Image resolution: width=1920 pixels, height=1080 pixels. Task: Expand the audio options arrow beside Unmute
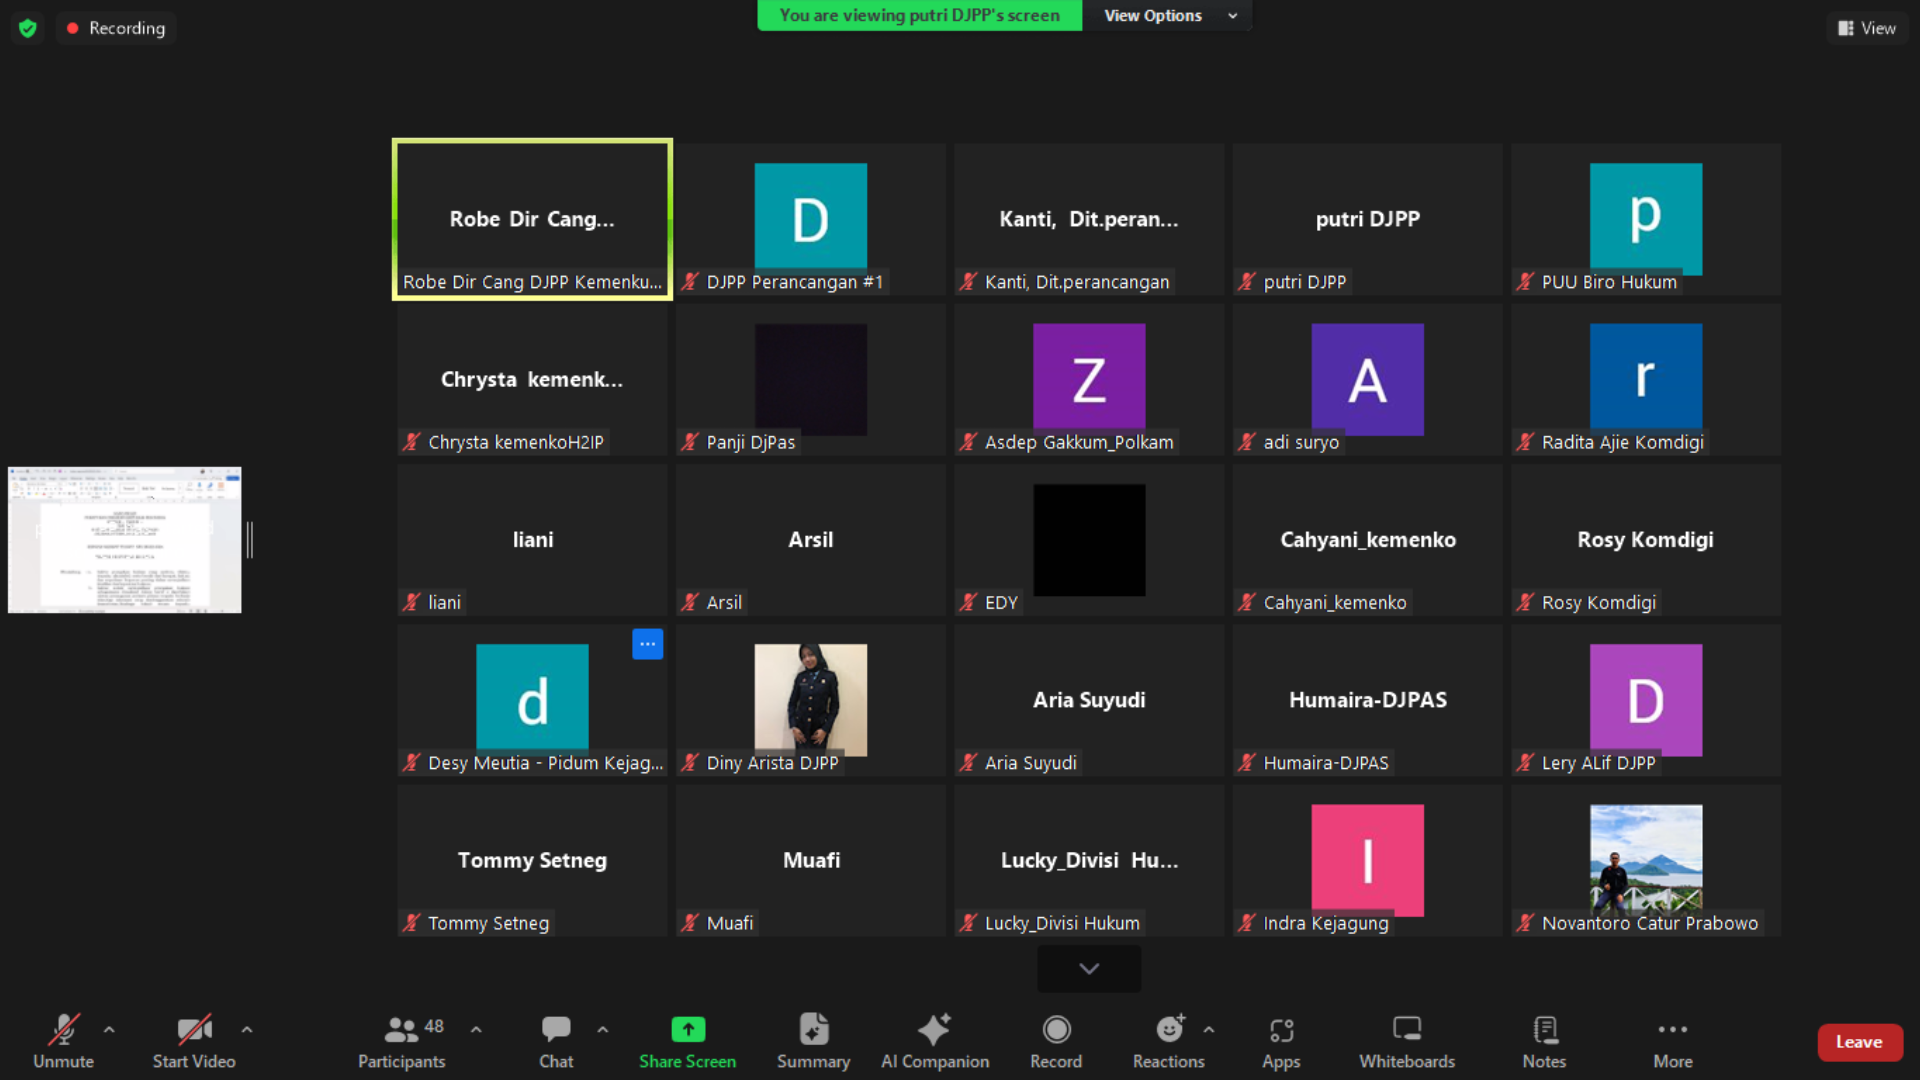click(x=109, y=1029)
